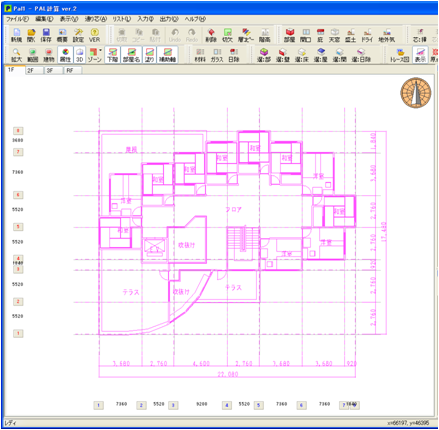Save the project with 保存 icon

[x=46, y=35]
